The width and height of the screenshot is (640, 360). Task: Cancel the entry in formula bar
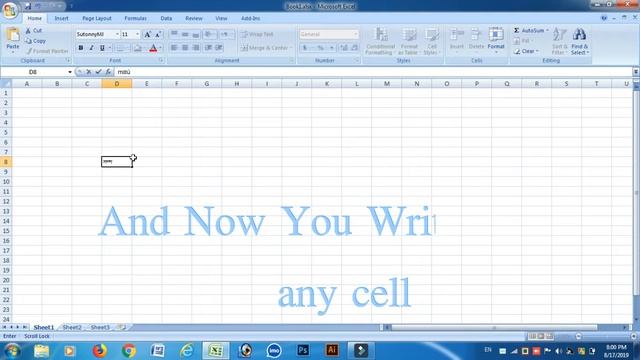tap(89, 72)
